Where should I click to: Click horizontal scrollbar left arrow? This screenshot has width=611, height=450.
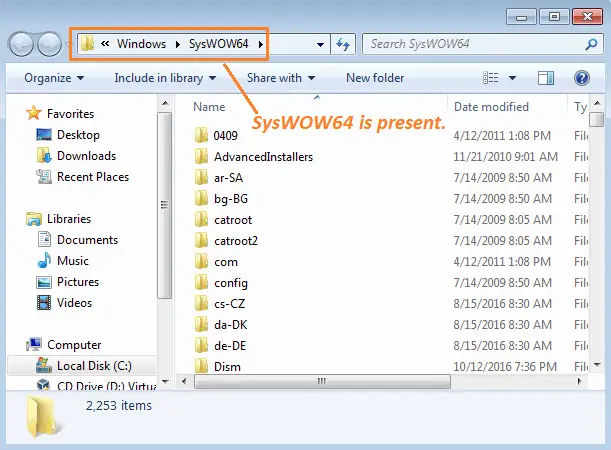[184, 381]
